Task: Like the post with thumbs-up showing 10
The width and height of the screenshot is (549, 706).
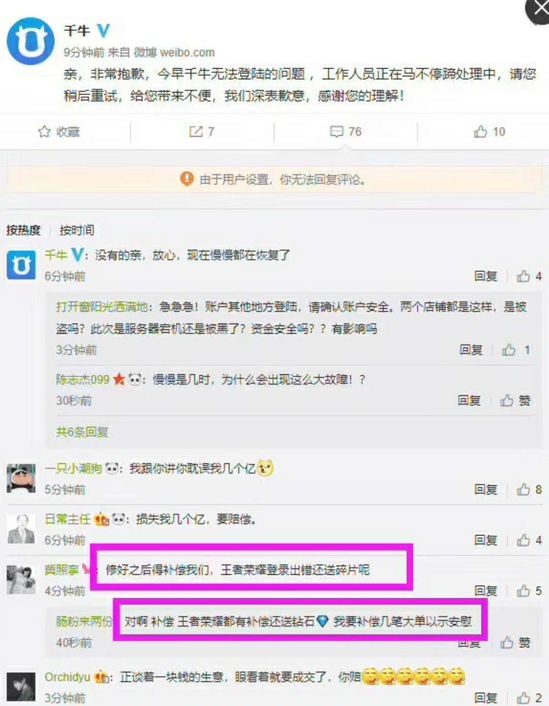Action: click(x=481, y=131)
